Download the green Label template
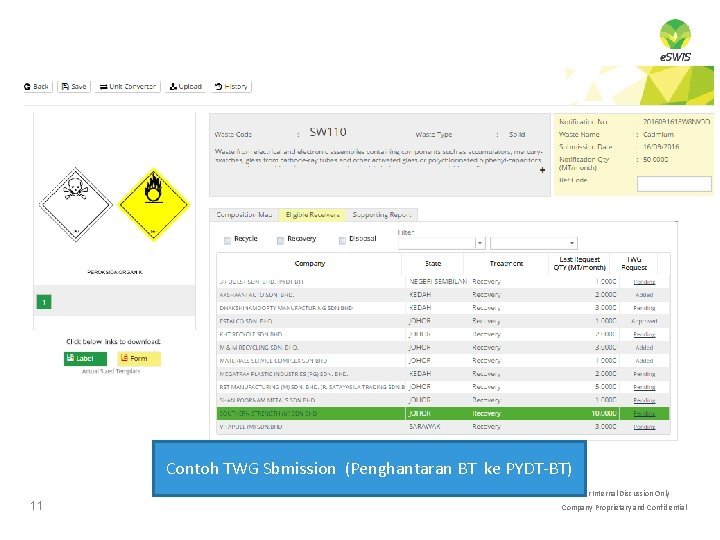The image size is (720, 540). tap(85, 359)
